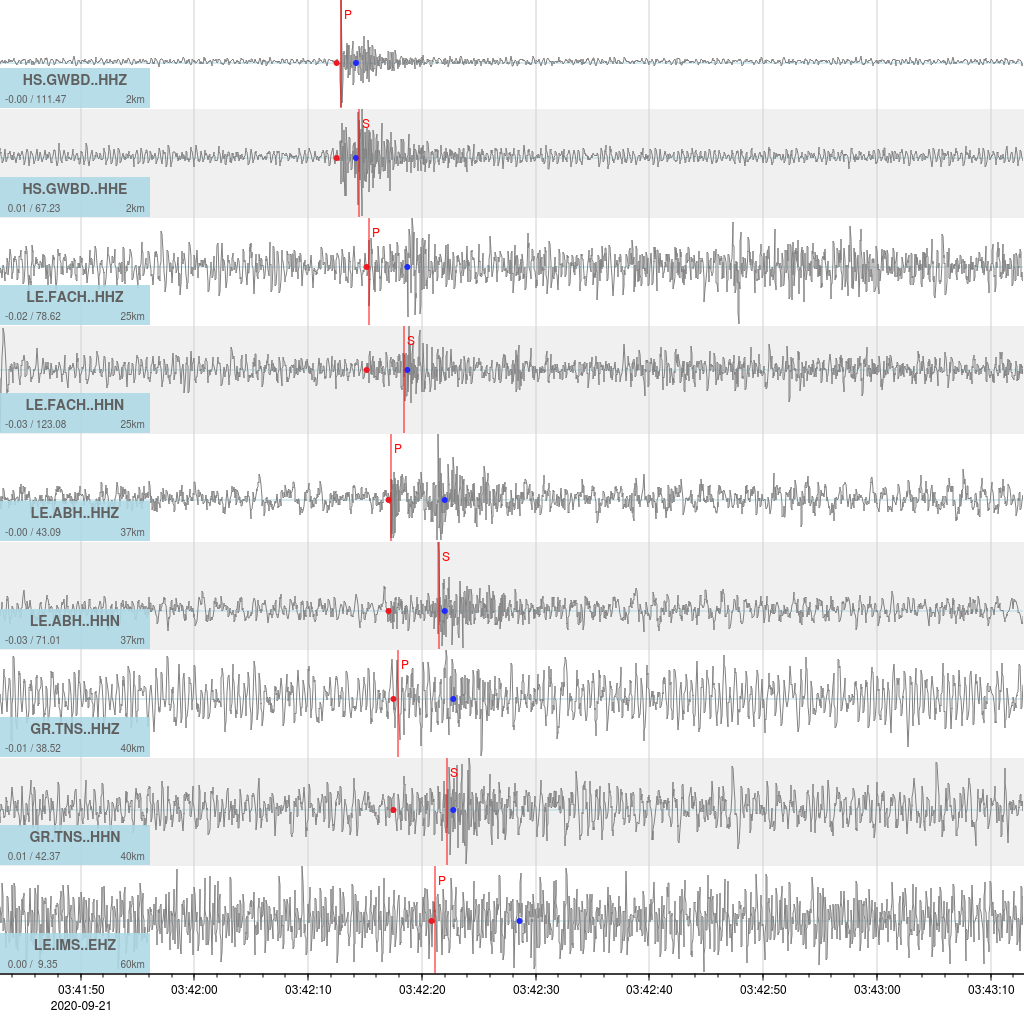This screenshot has height=1024, width=1024.
Task: Click the blue dot on LE.FACH..HHZ trace
Action: (407, 267)
